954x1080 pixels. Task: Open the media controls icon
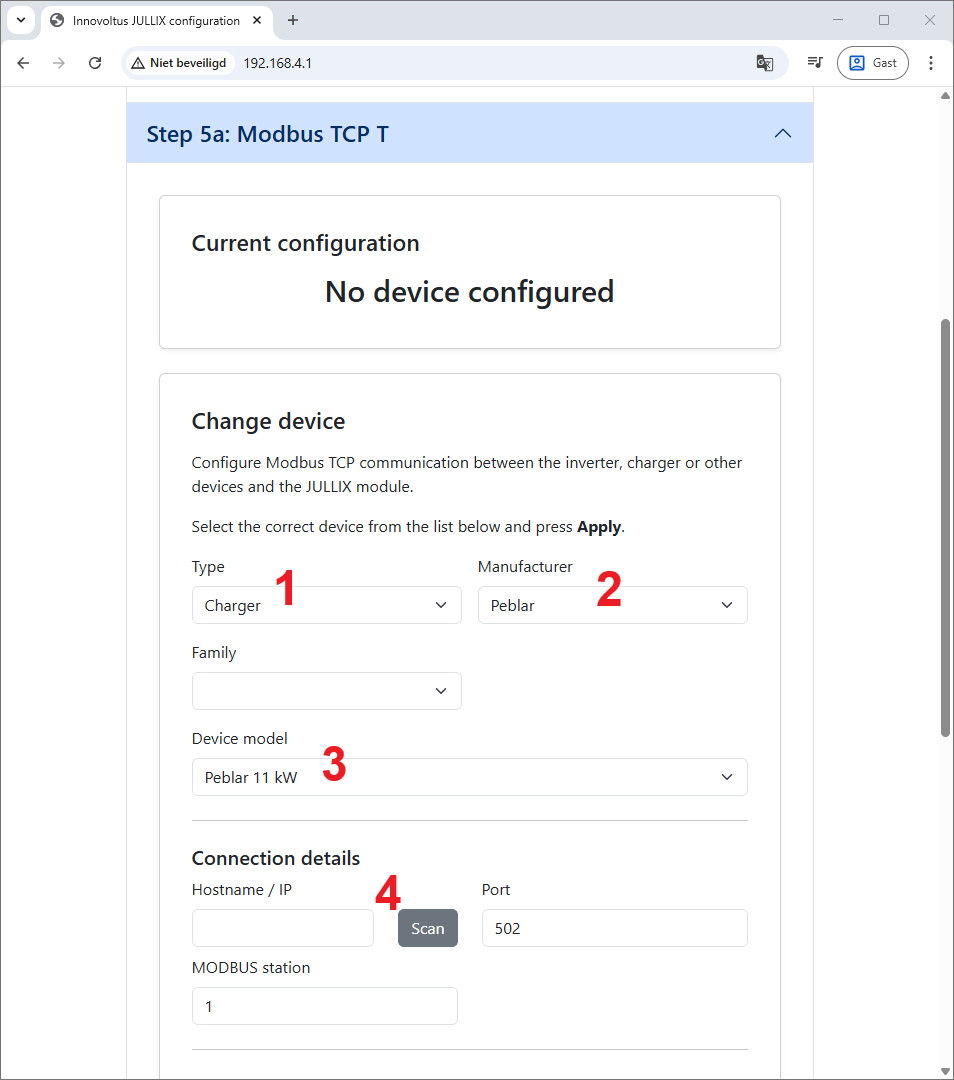click(815, 63)
